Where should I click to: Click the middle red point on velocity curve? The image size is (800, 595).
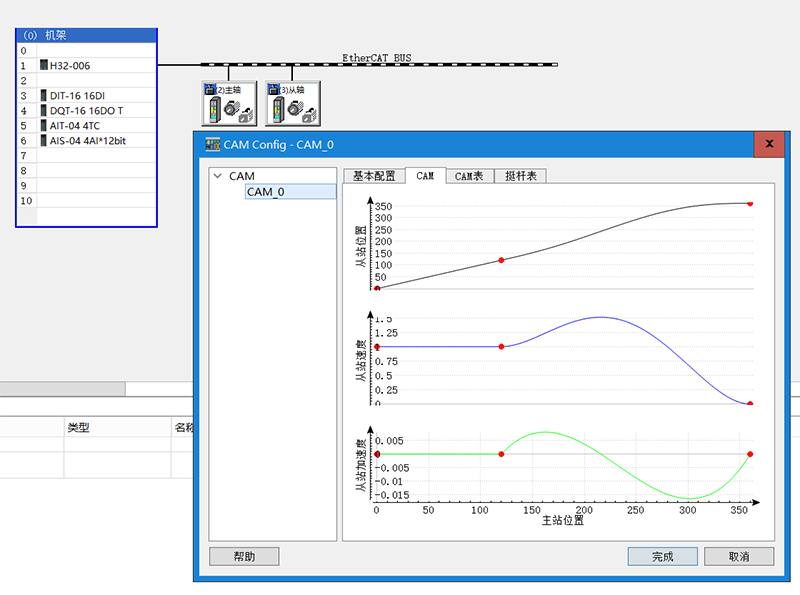click(x=501, y=347)
